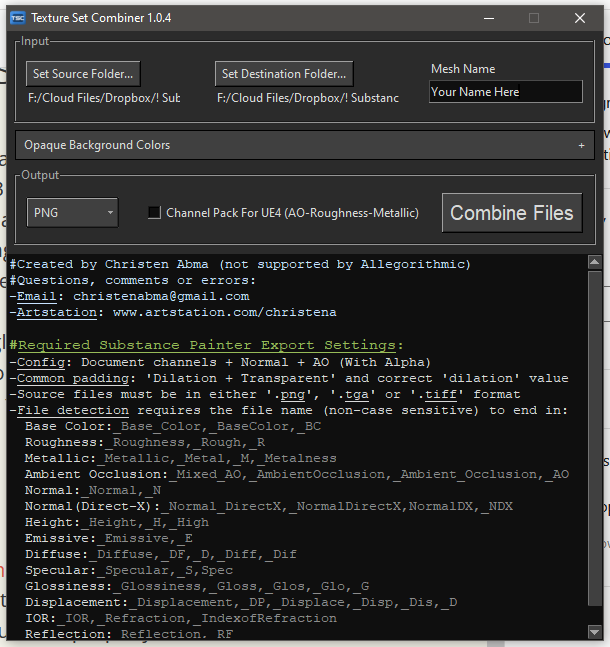
Task: Click the Required Substance Painter Export Settings heading
Action: [207, 345]
